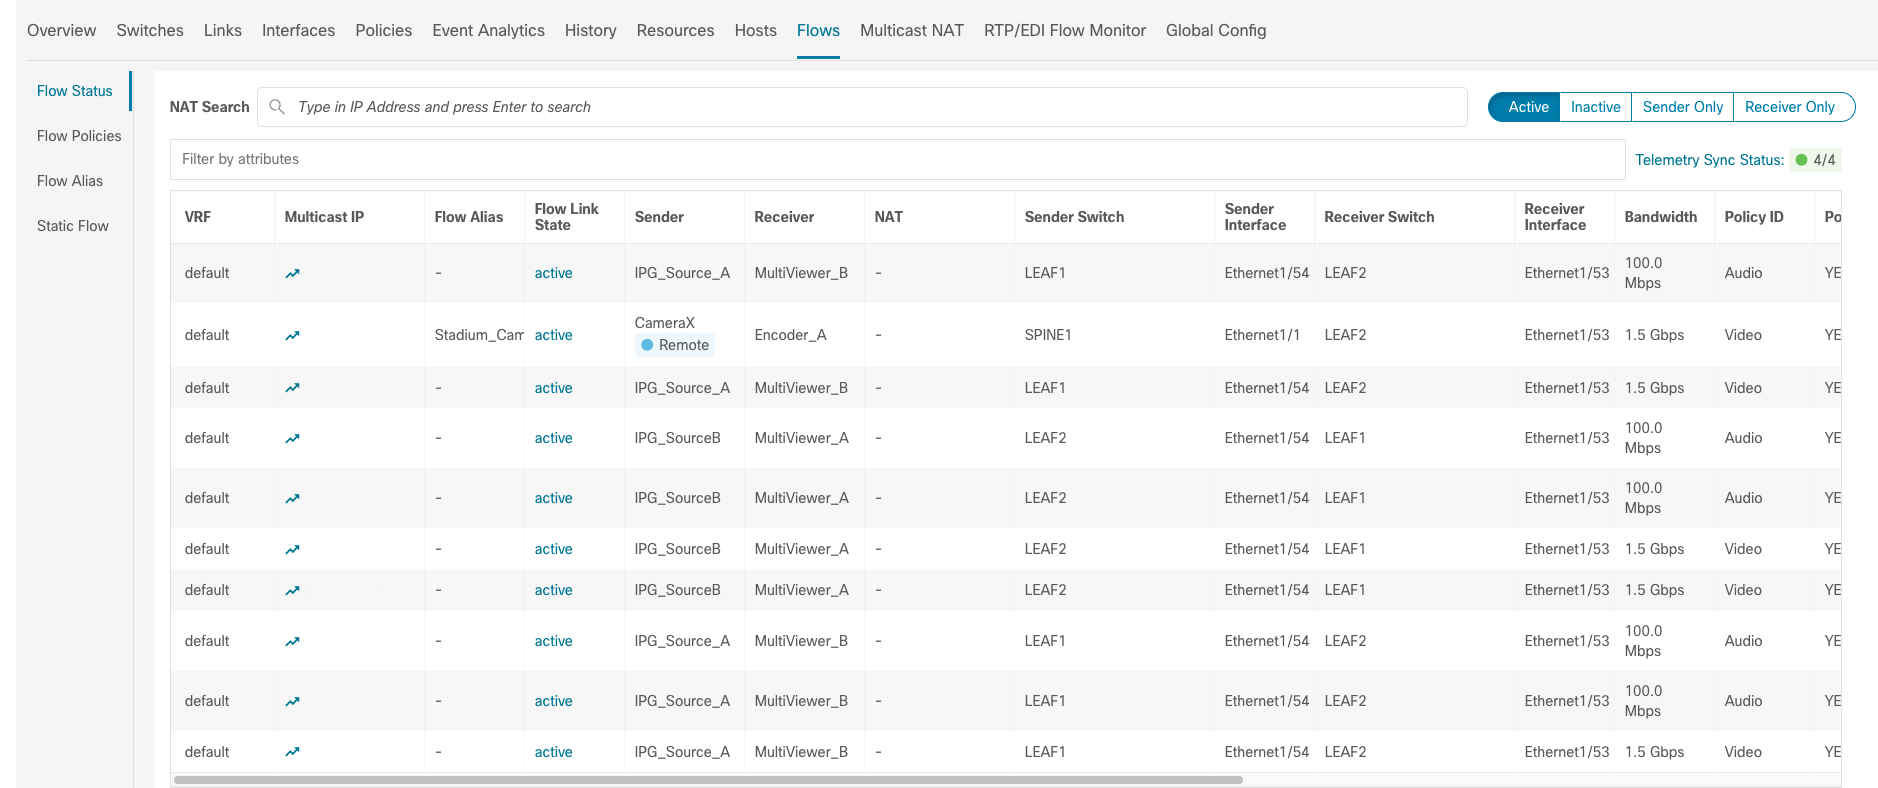Screen dimensions: 1878x788
Task: Open Flow Alias in the sidebar
Action: (x=70, y=181)
